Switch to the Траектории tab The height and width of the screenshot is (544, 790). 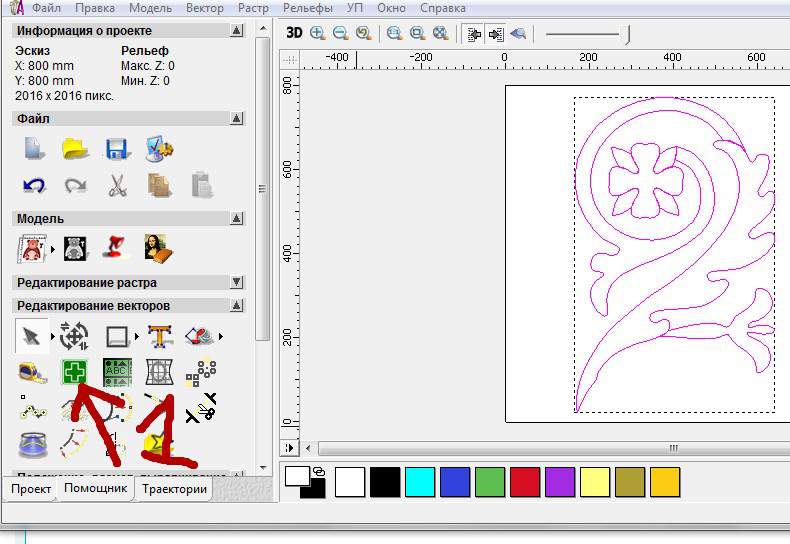(174, 489)
